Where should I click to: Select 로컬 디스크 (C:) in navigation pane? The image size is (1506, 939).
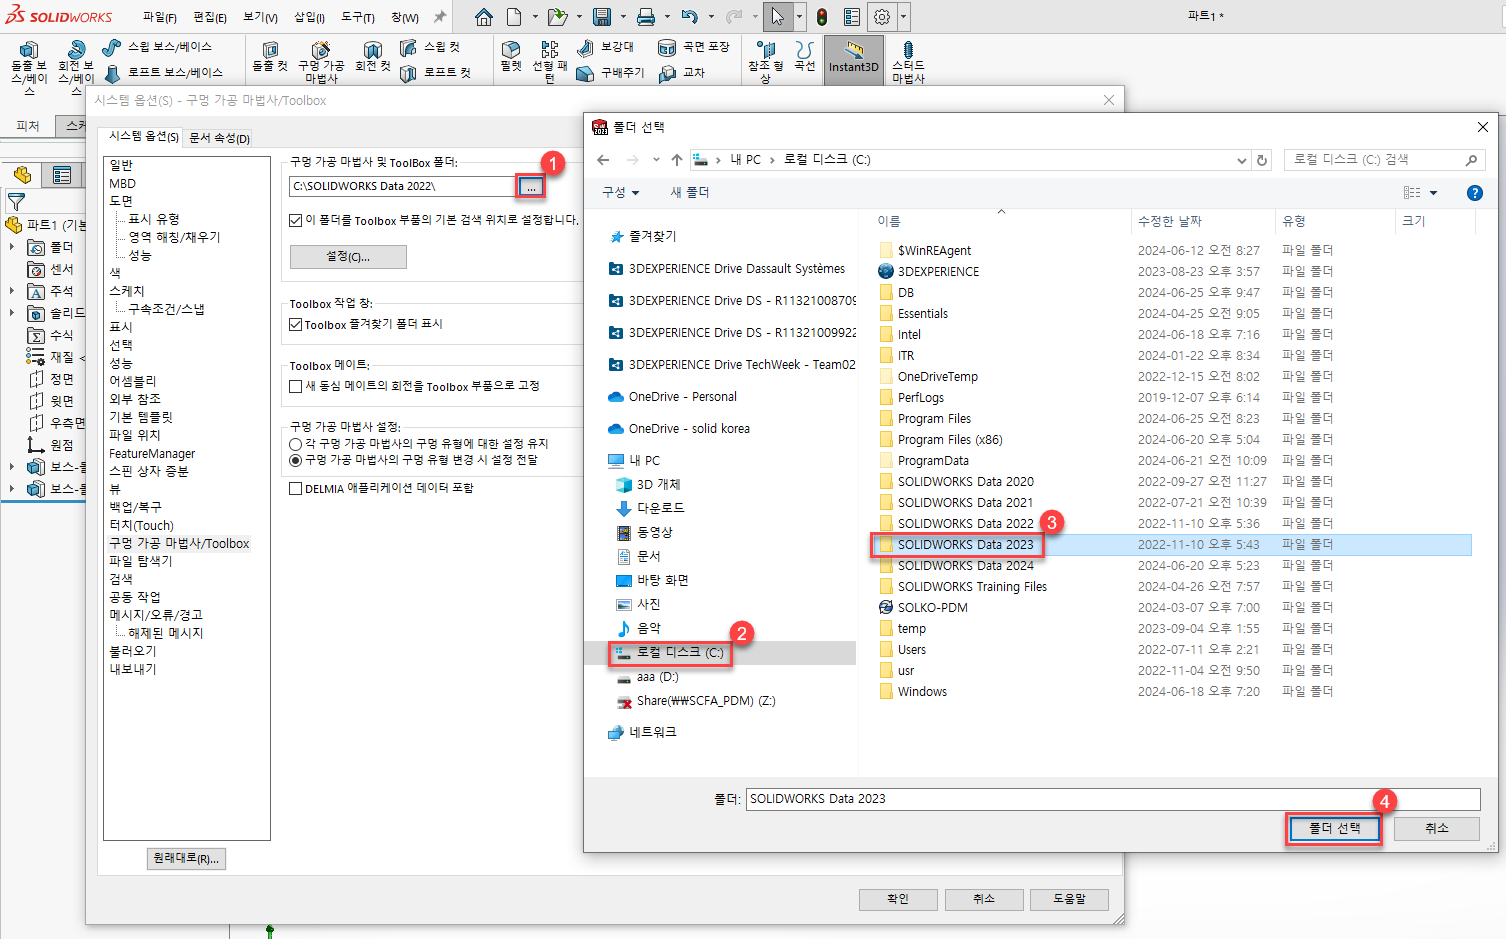click(x=680, y=653)
